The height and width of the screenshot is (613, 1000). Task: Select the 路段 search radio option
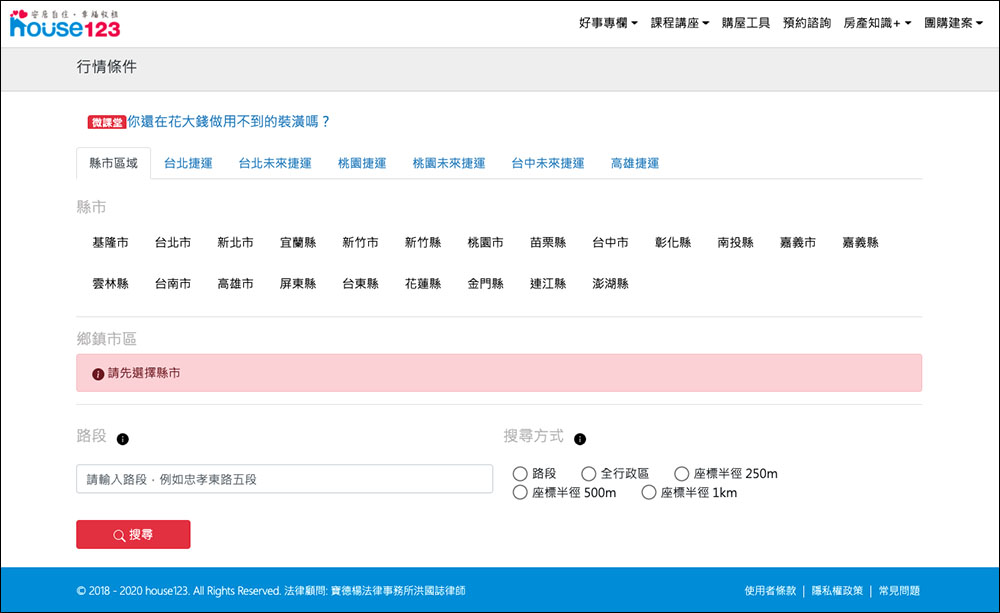click(520, 474)
